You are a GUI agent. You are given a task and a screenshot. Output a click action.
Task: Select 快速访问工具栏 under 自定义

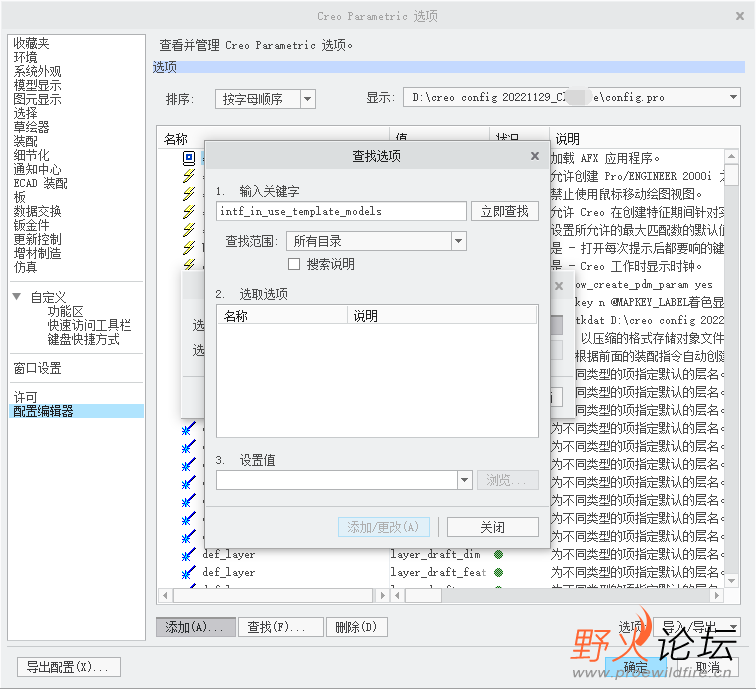click(x=89, y=325)
